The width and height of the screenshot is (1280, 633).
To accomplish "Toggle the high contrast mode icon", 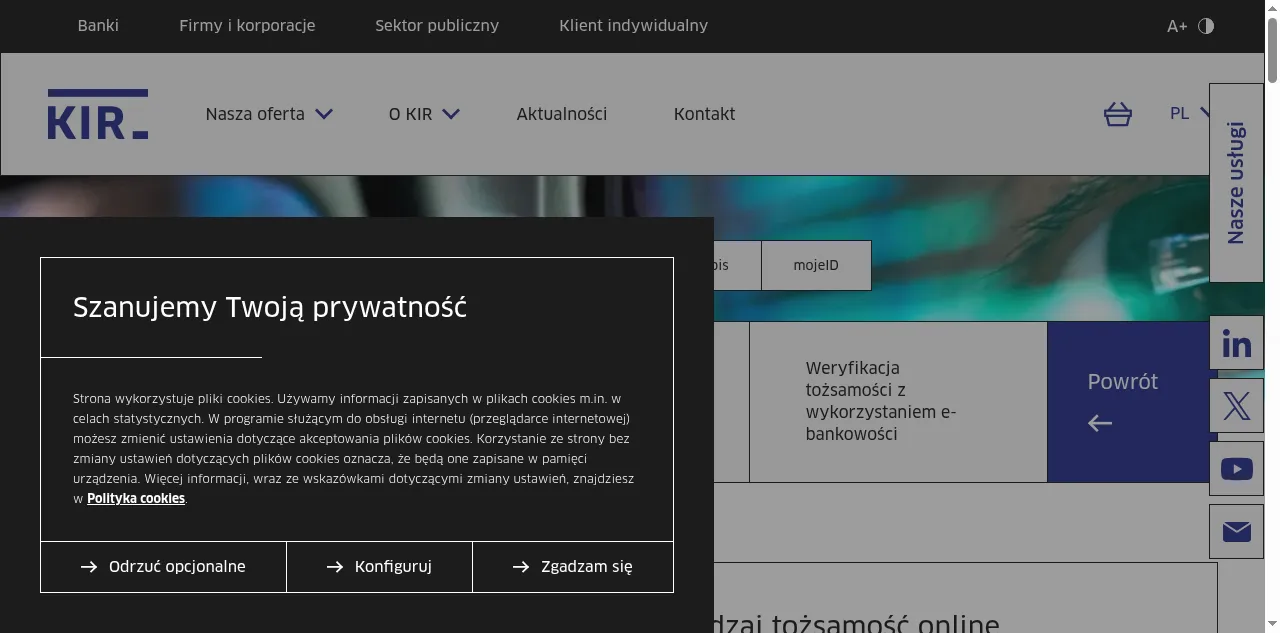I will tap(1206, 26).
